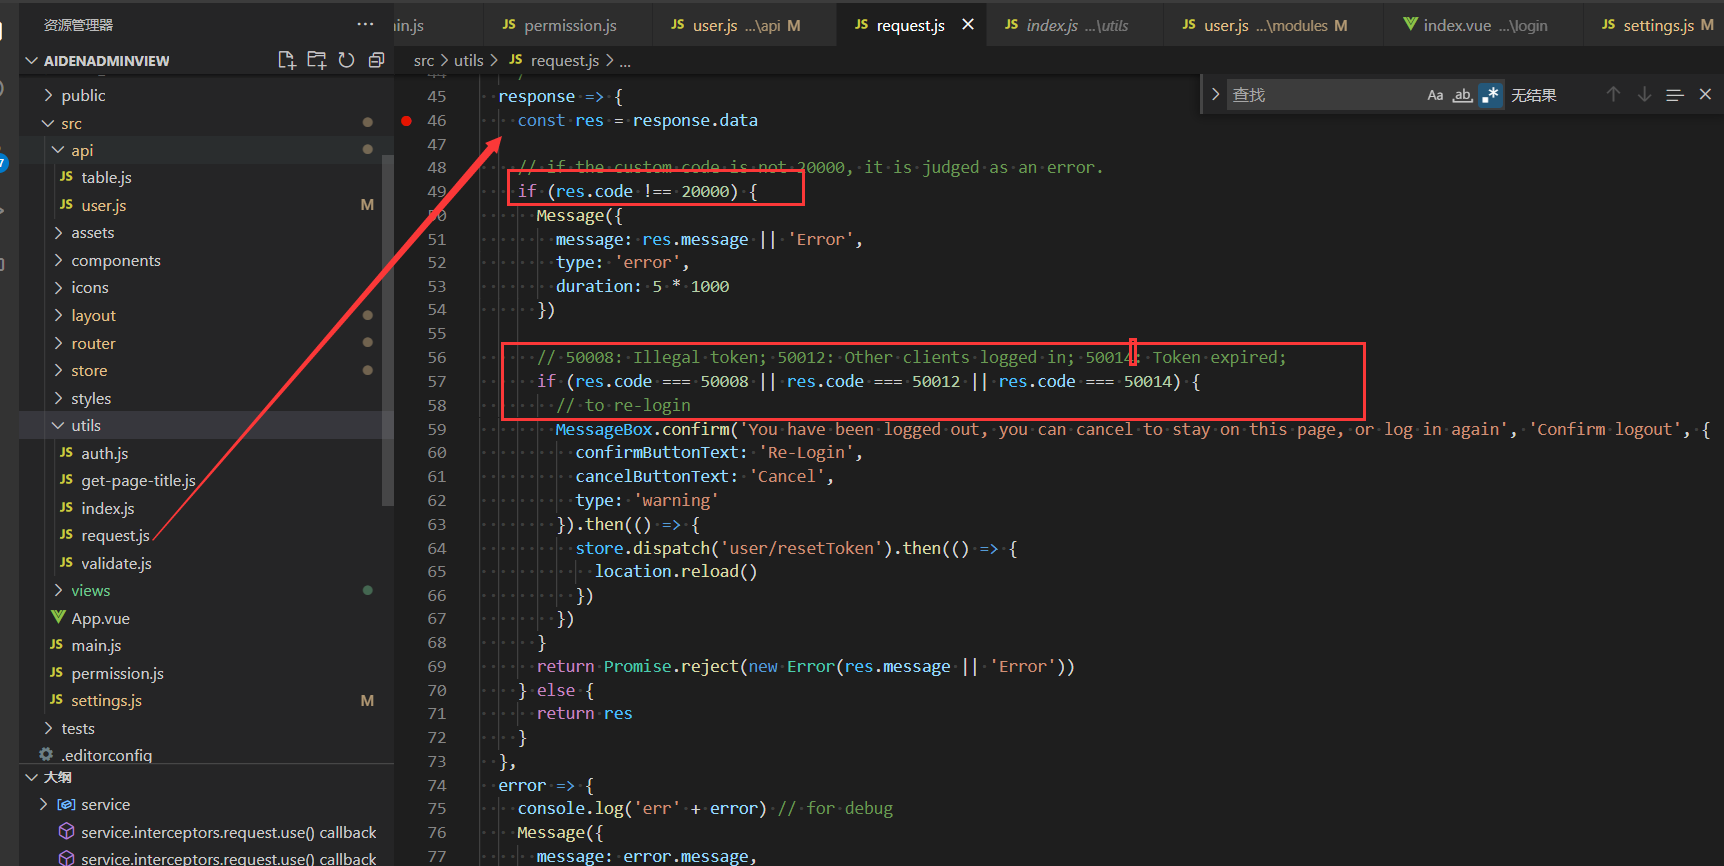Collapse the utils folder
Screen dimensions: 1724x866
pos(85,425)
